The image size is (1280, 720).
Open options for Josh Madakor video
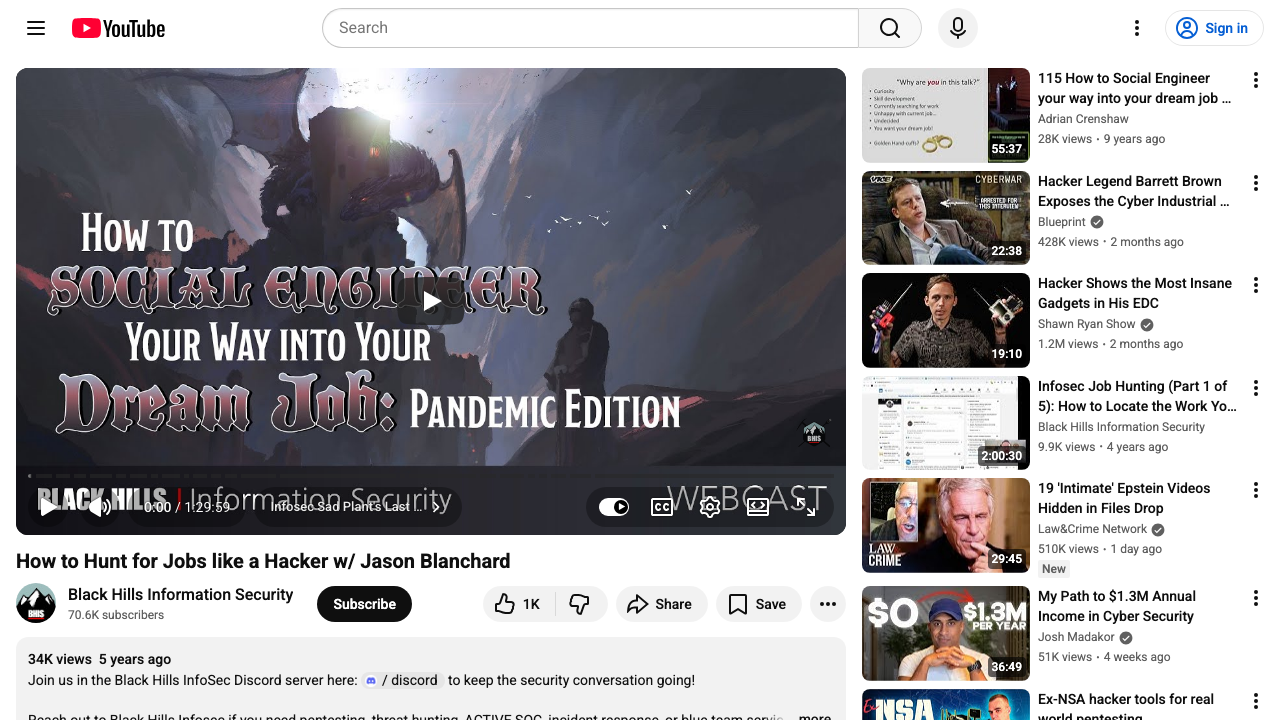tap(1256, 598)
